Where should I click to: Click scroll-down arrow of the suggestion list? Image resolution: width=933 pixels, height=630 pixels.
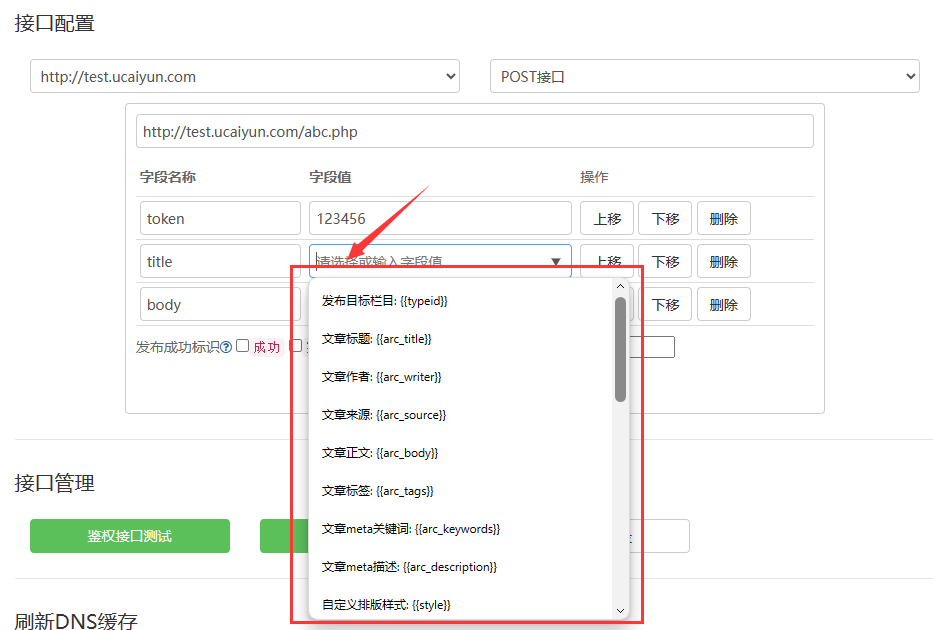[620, 610]
